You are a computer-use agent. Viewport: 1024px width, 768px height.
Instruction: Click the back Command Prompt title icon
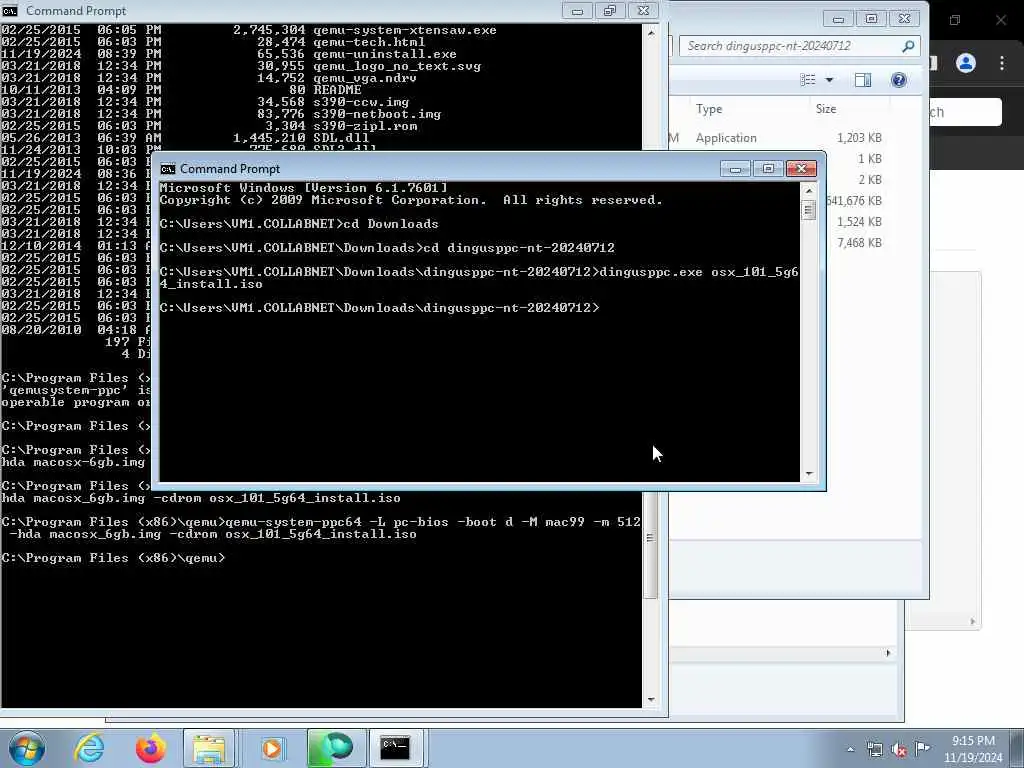pyautogui.click(x=10, y=10)
